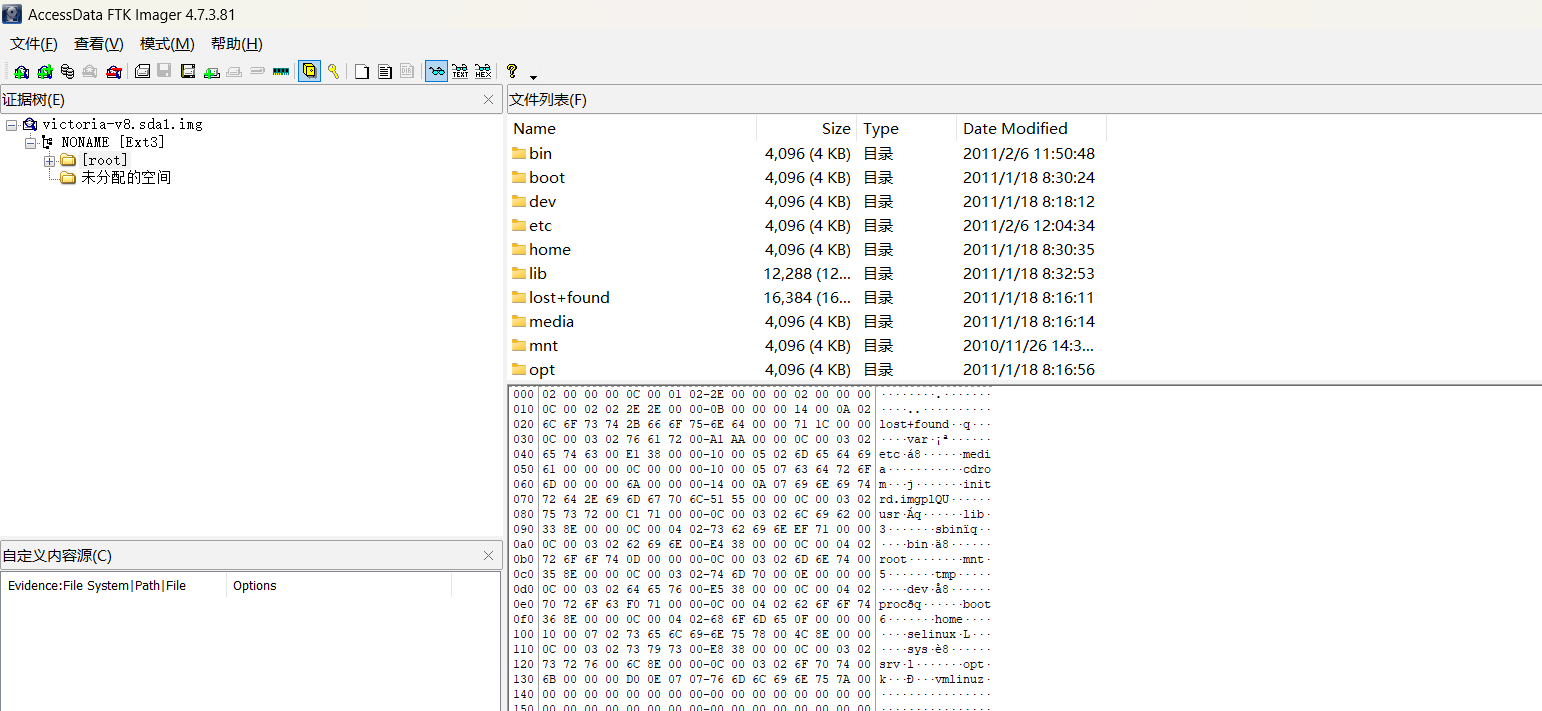Click the bin folder icon

519,153
